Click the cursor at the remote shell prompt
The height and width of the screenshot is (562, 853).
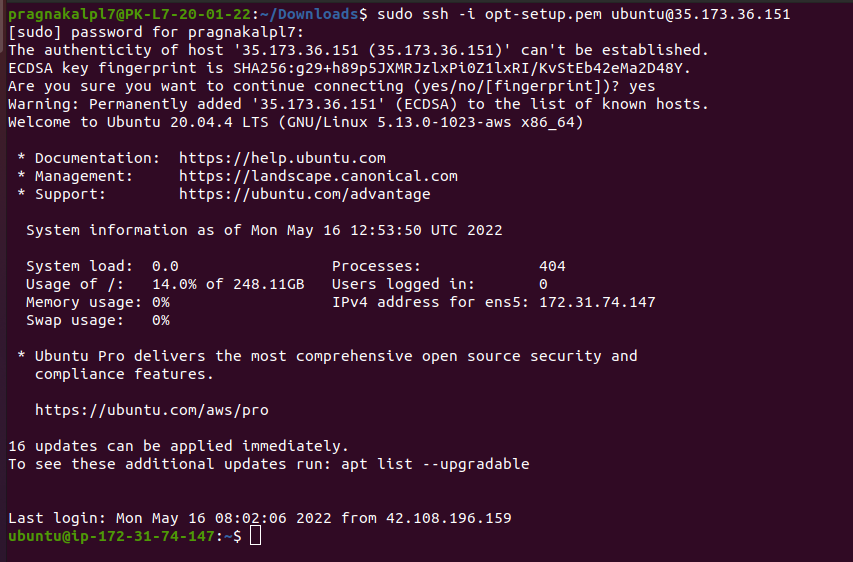256,536
